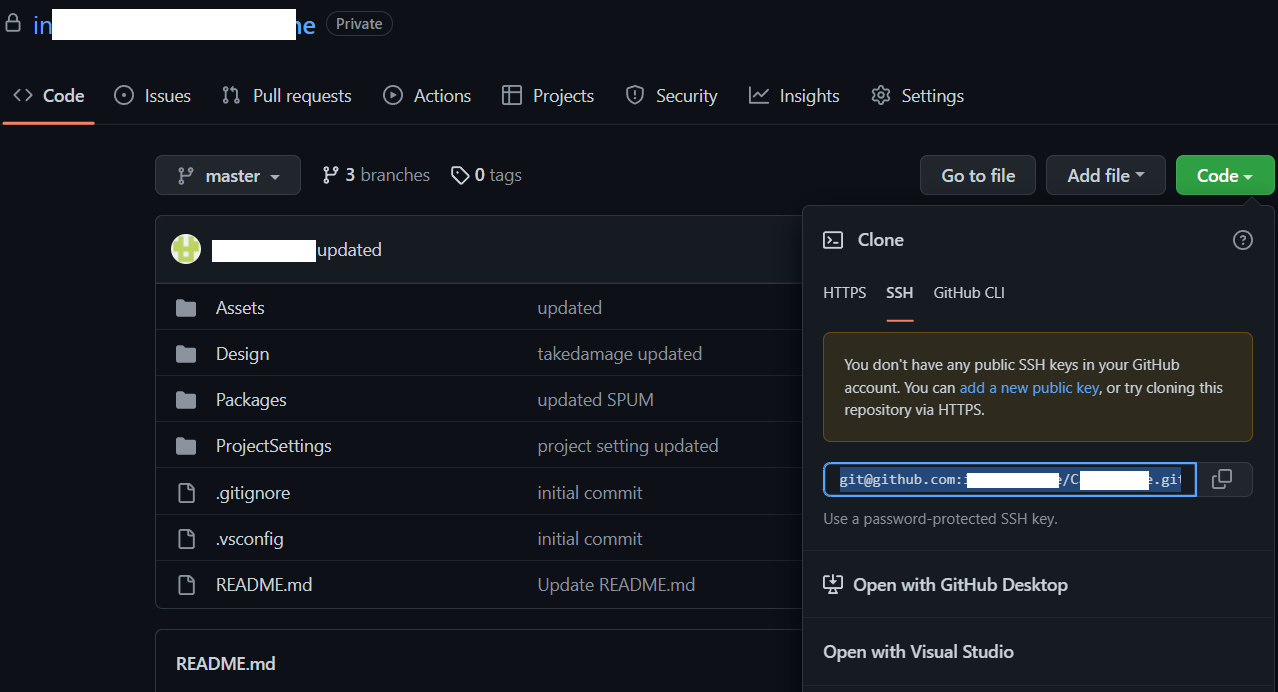1278x692 pixels.
Task: Click the branch icon beside branches count
Action: (x=330, y=175)
